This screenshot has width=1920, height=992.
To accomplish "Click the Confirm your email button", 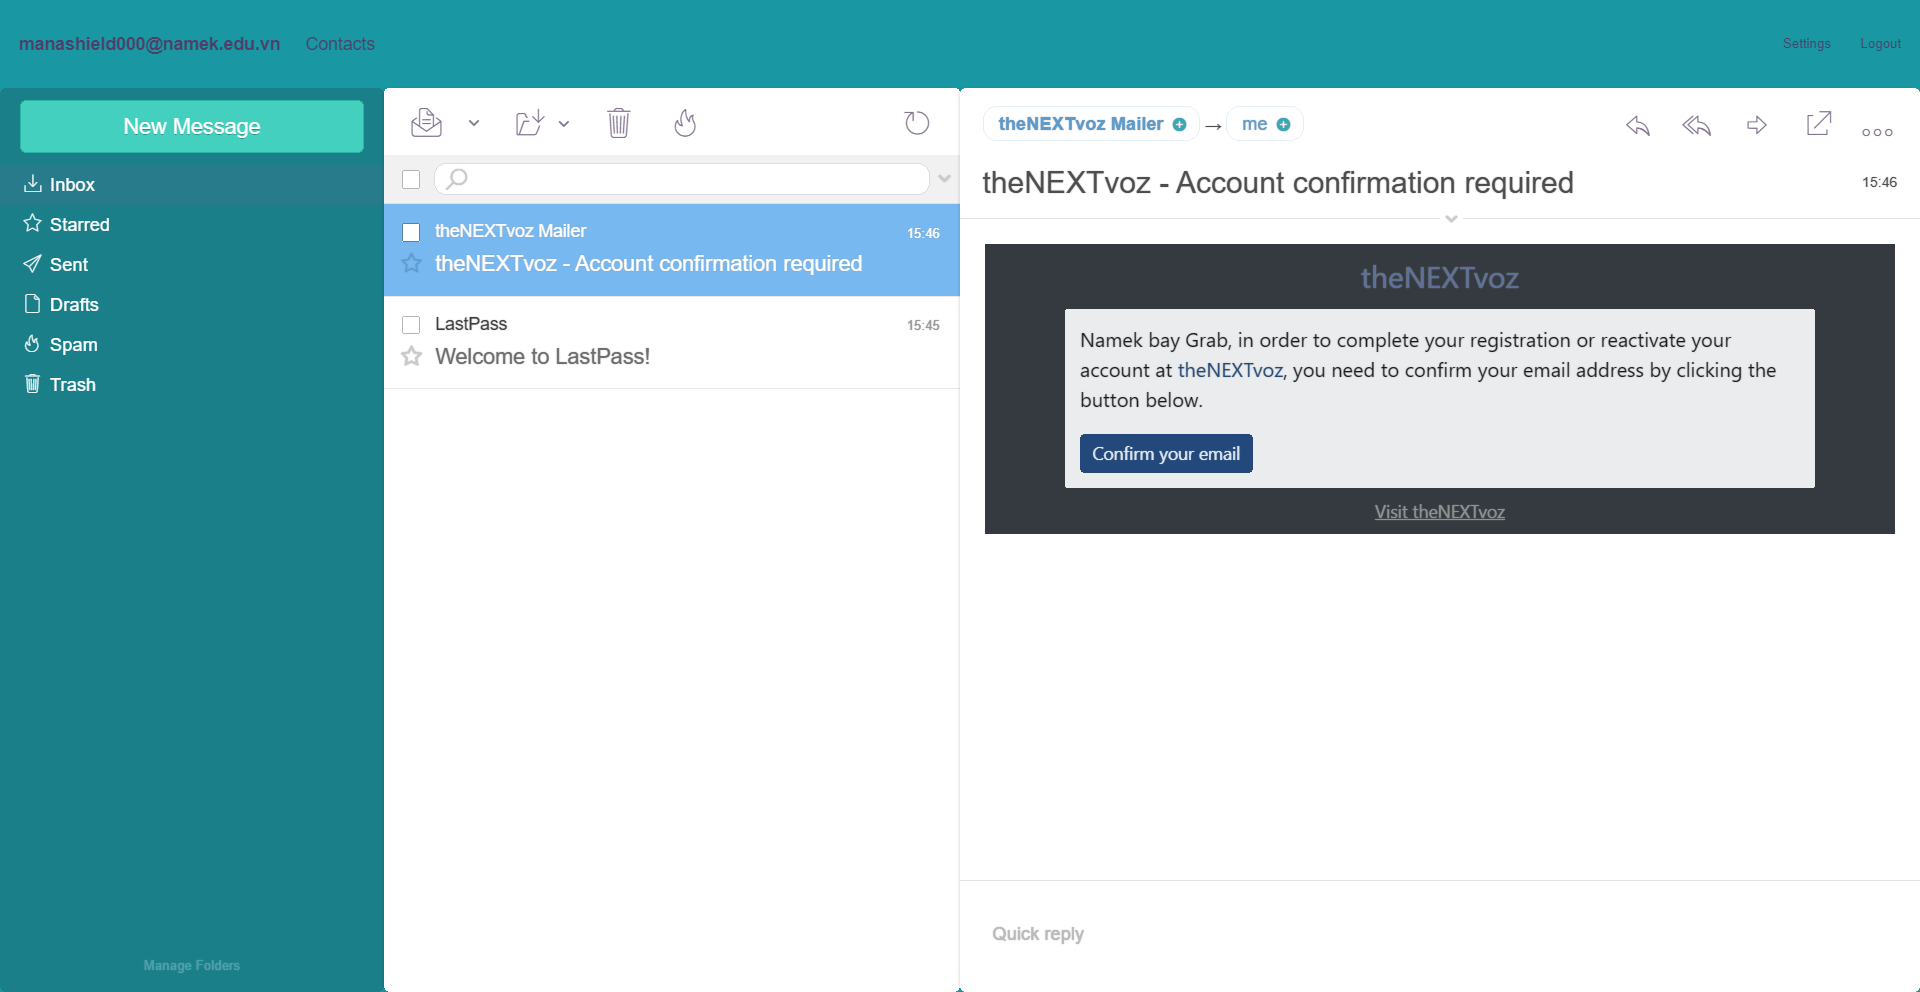I will 1166,454.
